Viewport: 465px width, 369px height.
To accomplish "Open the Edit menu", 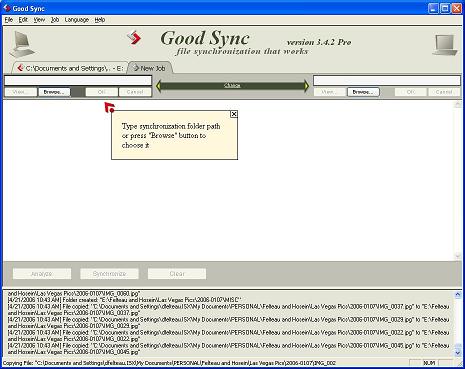I will (x=23, y=20).
